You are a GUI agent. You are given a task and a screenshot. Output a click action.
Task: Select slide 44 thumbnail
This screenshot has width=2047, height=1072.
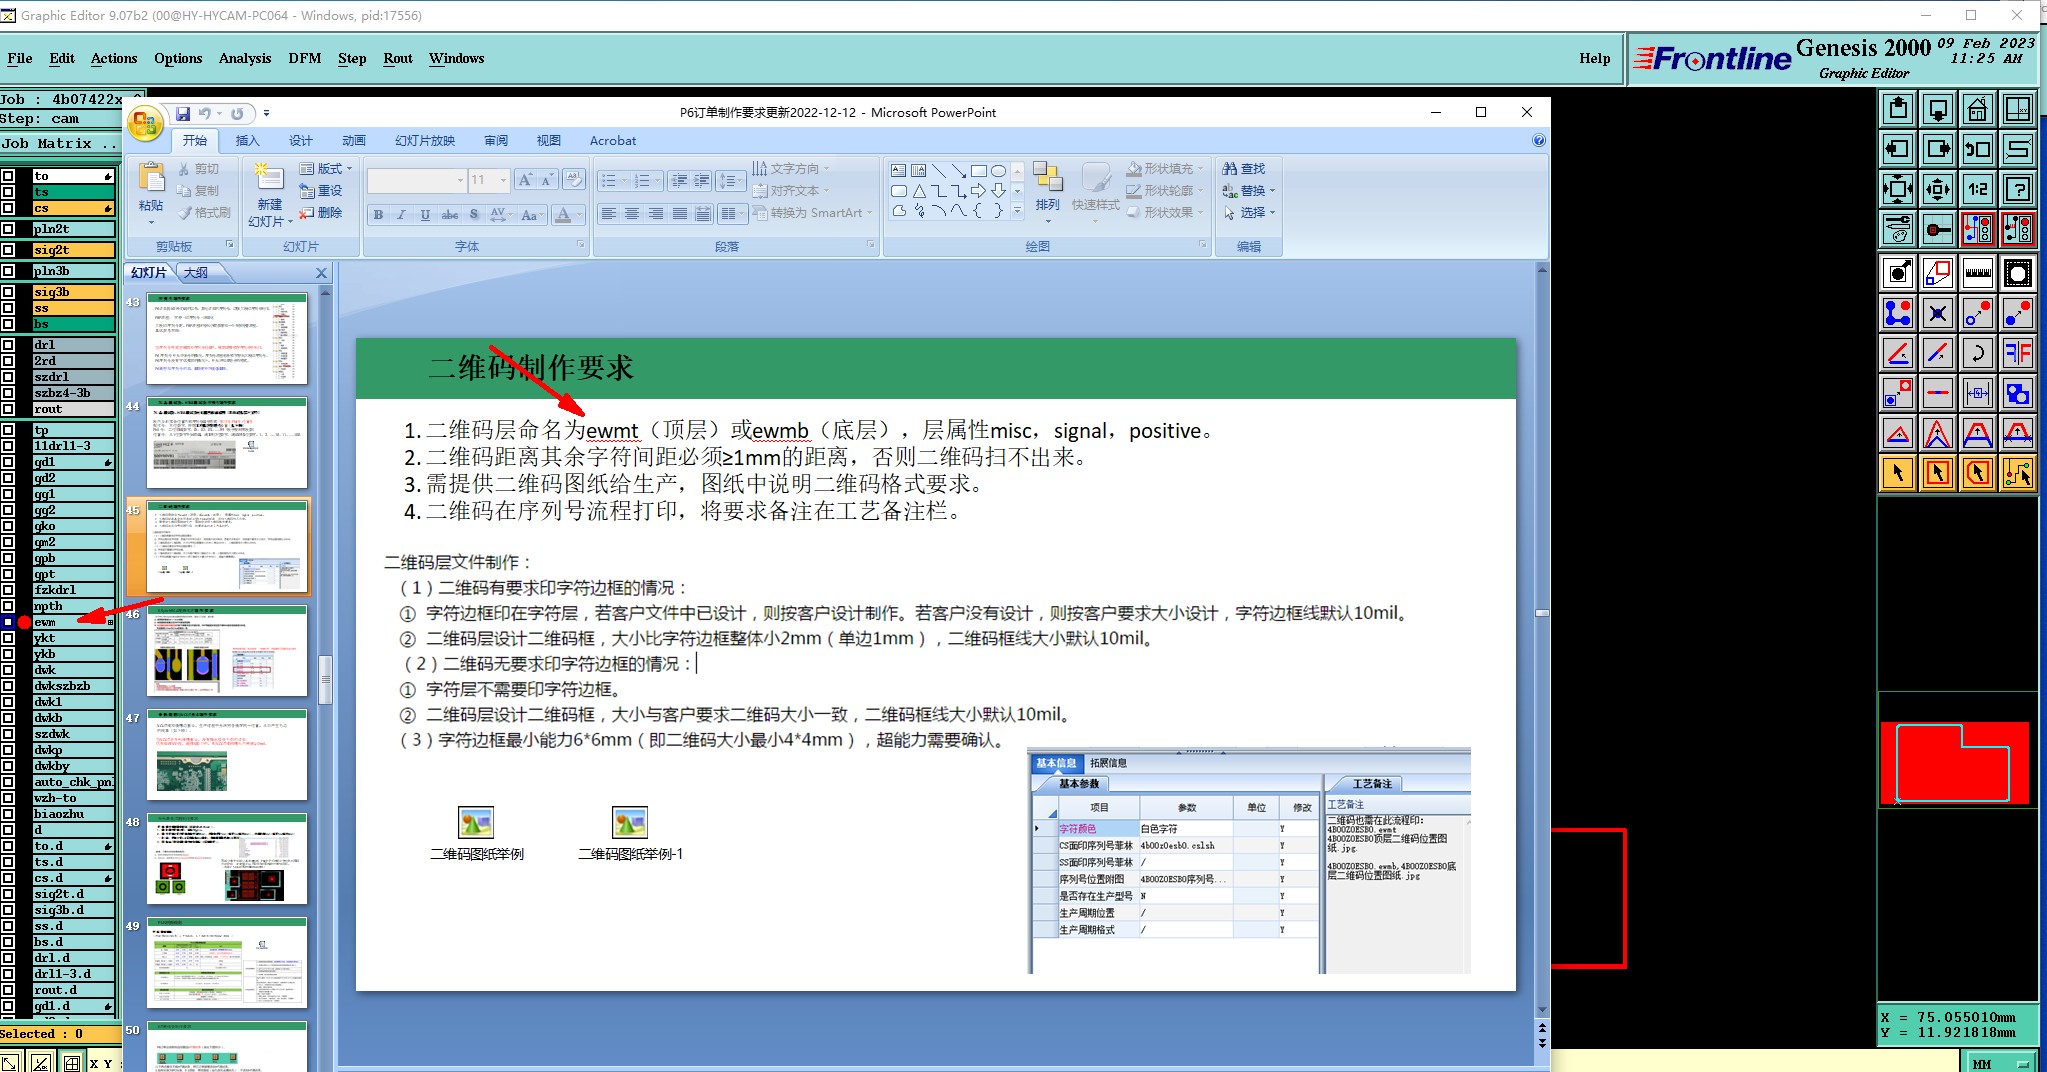pos(227,443)
